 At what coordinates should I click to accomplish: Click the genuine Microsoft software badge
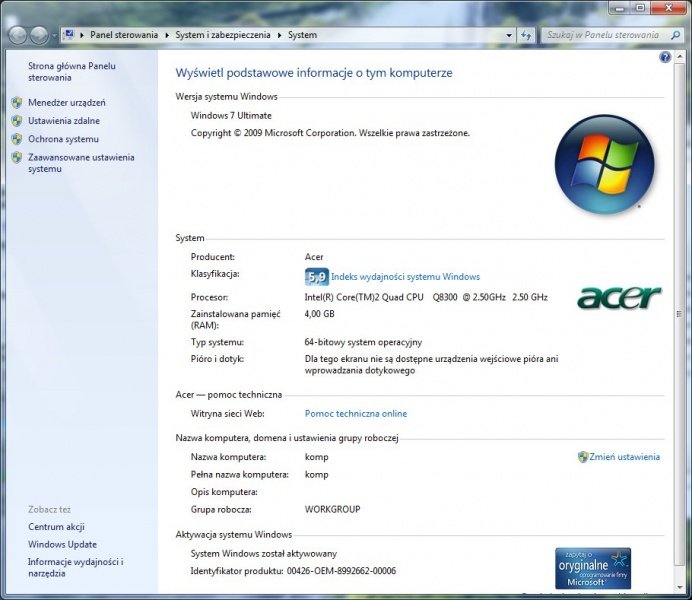pos(592,567)
